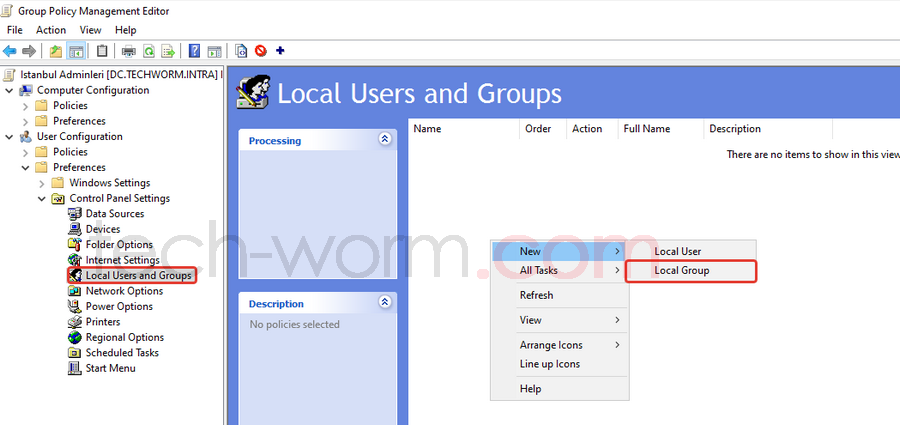Collapse the Computer Configuration tree node

coord(9,90)
